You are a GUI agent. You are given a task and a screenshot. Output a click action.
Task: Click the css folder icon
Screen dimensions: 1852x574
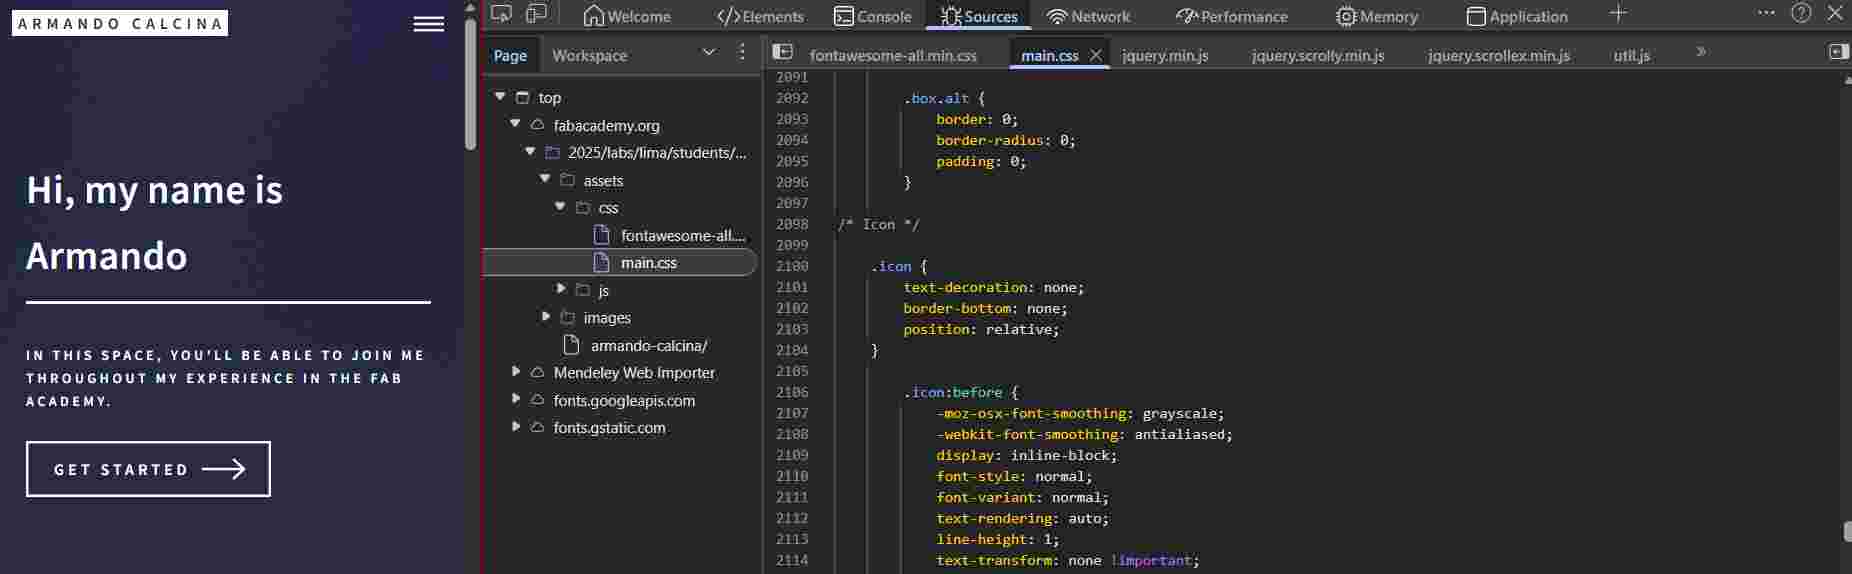[583, 207]
